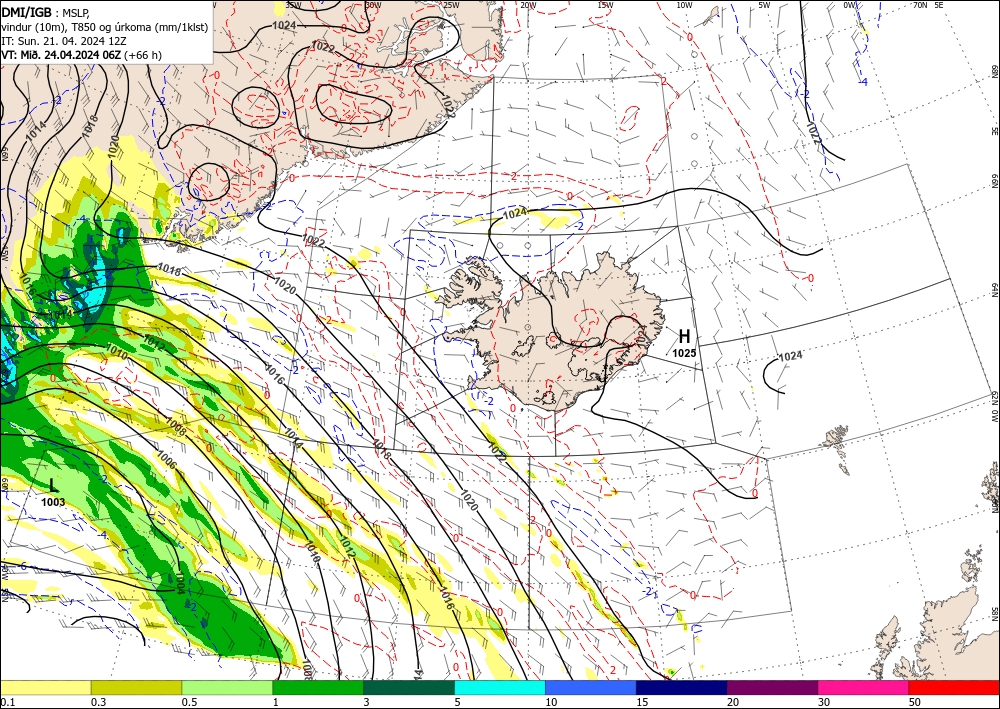
Task: Click the L low-pressure marker in the southwest
Action: 54,485
